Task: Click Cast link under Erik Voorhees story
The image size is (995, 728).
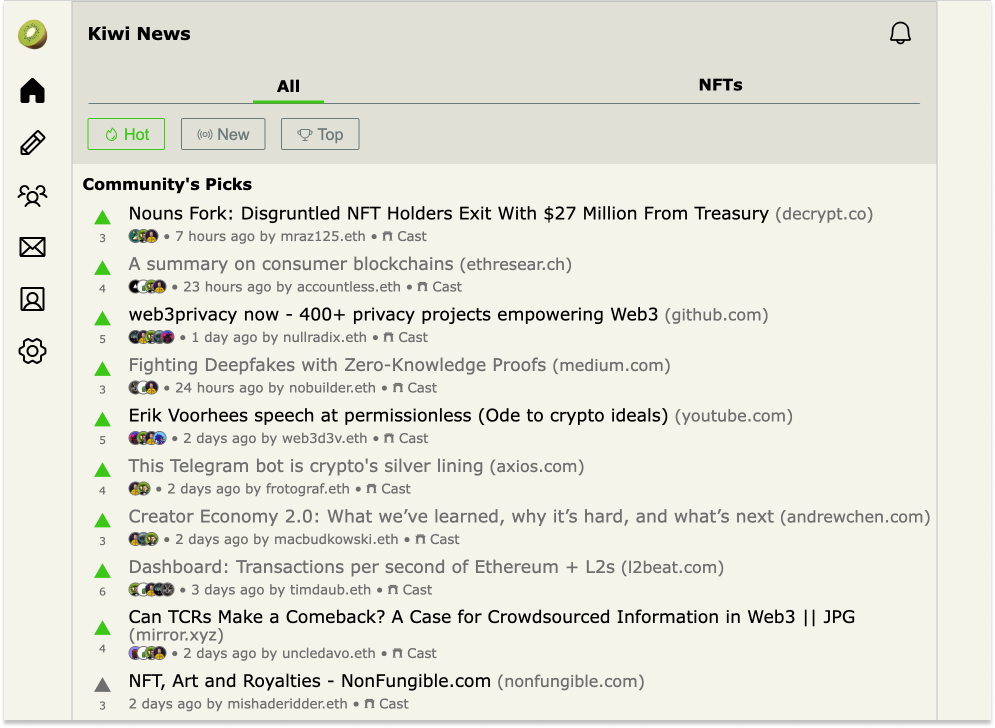Action: (407, 439)
